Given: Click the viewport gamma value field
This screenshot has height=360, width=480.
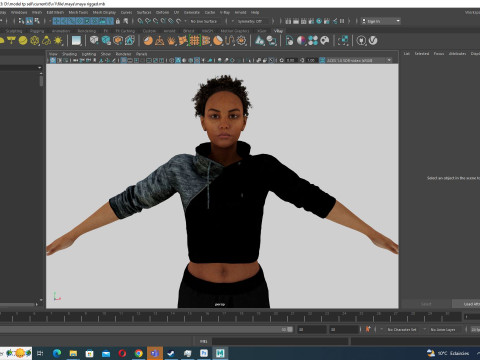Looking at the screenshot, I should point(311,60).
